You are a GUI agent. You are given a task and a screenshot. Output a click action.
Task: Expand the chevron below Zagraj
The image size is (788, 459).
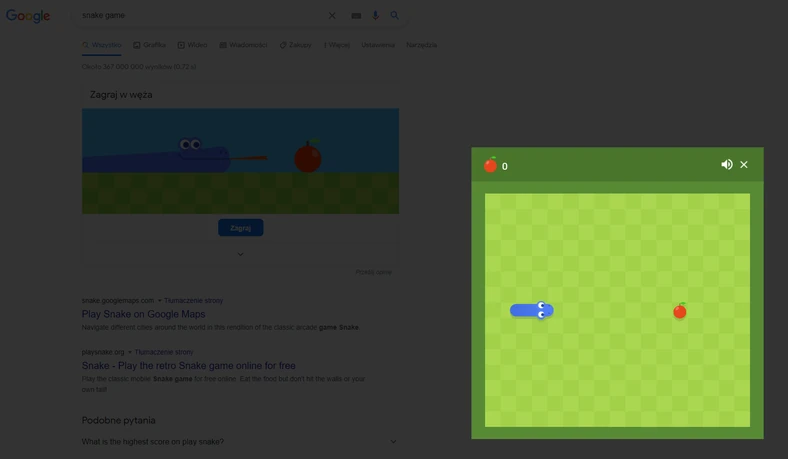coord(241,254)
